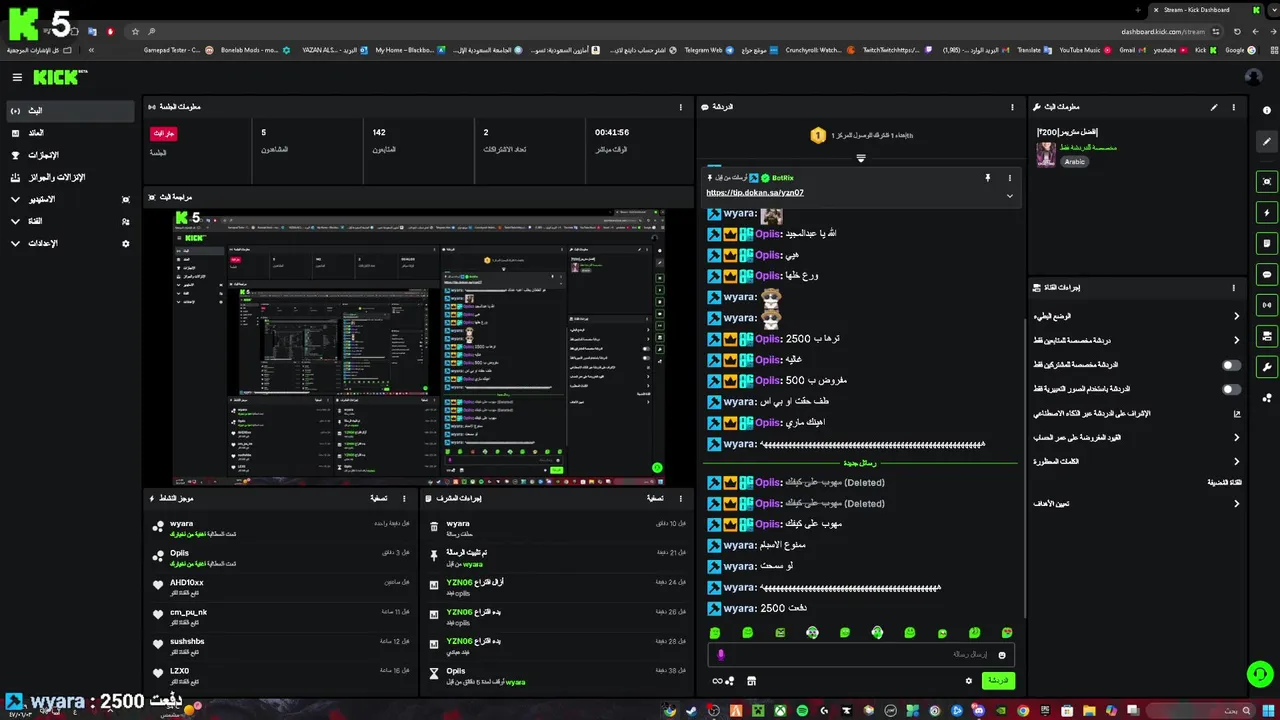
Task: Insert the first Kick emote in quick row
Action: (715, 633)
